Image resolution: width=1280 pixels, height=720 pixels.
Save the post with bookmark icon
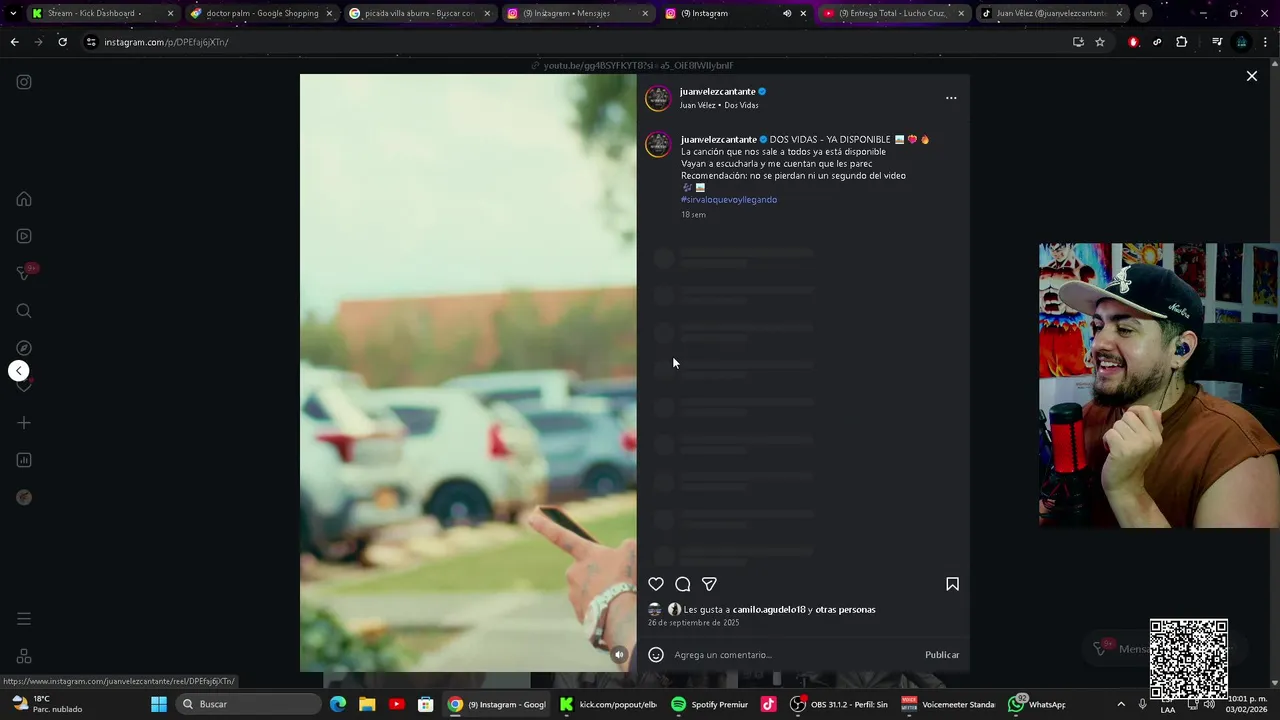coord(952,584)
